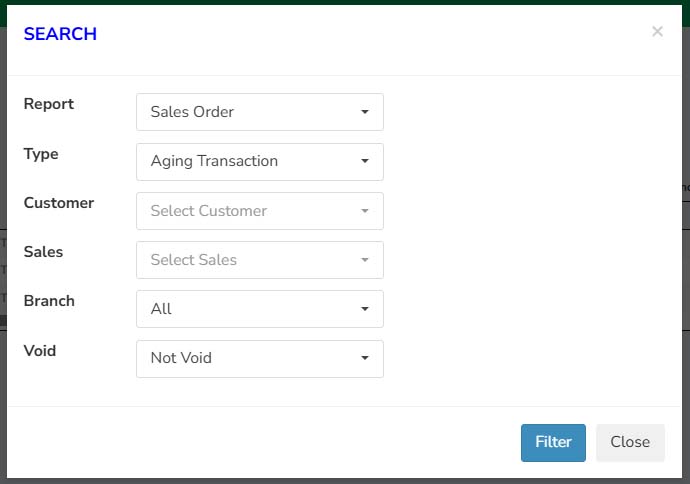Click the caret arrow in Branch field
This screenshot has height=484, width=690.
coord(364,309)
